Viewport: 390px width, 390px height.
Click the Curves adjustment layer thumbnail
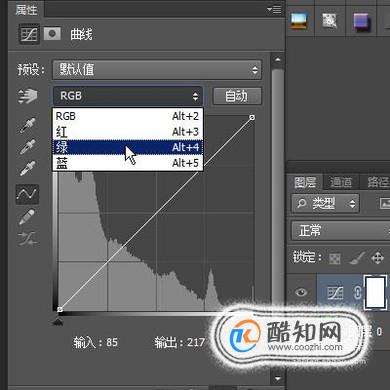pyautogui.click(x=335, y=293)
